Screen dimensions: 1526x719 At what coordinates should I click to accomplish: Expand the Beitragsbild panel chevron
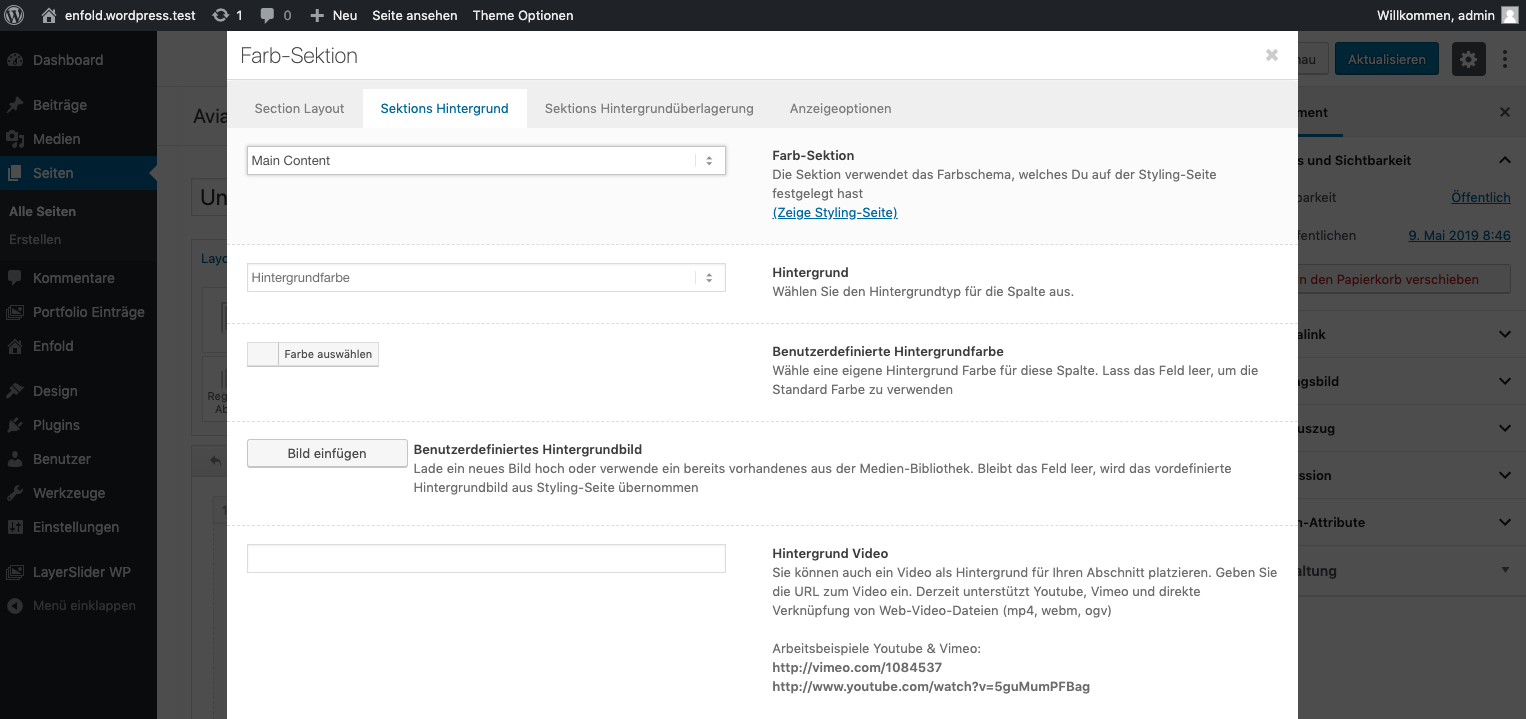point(1505,381)
